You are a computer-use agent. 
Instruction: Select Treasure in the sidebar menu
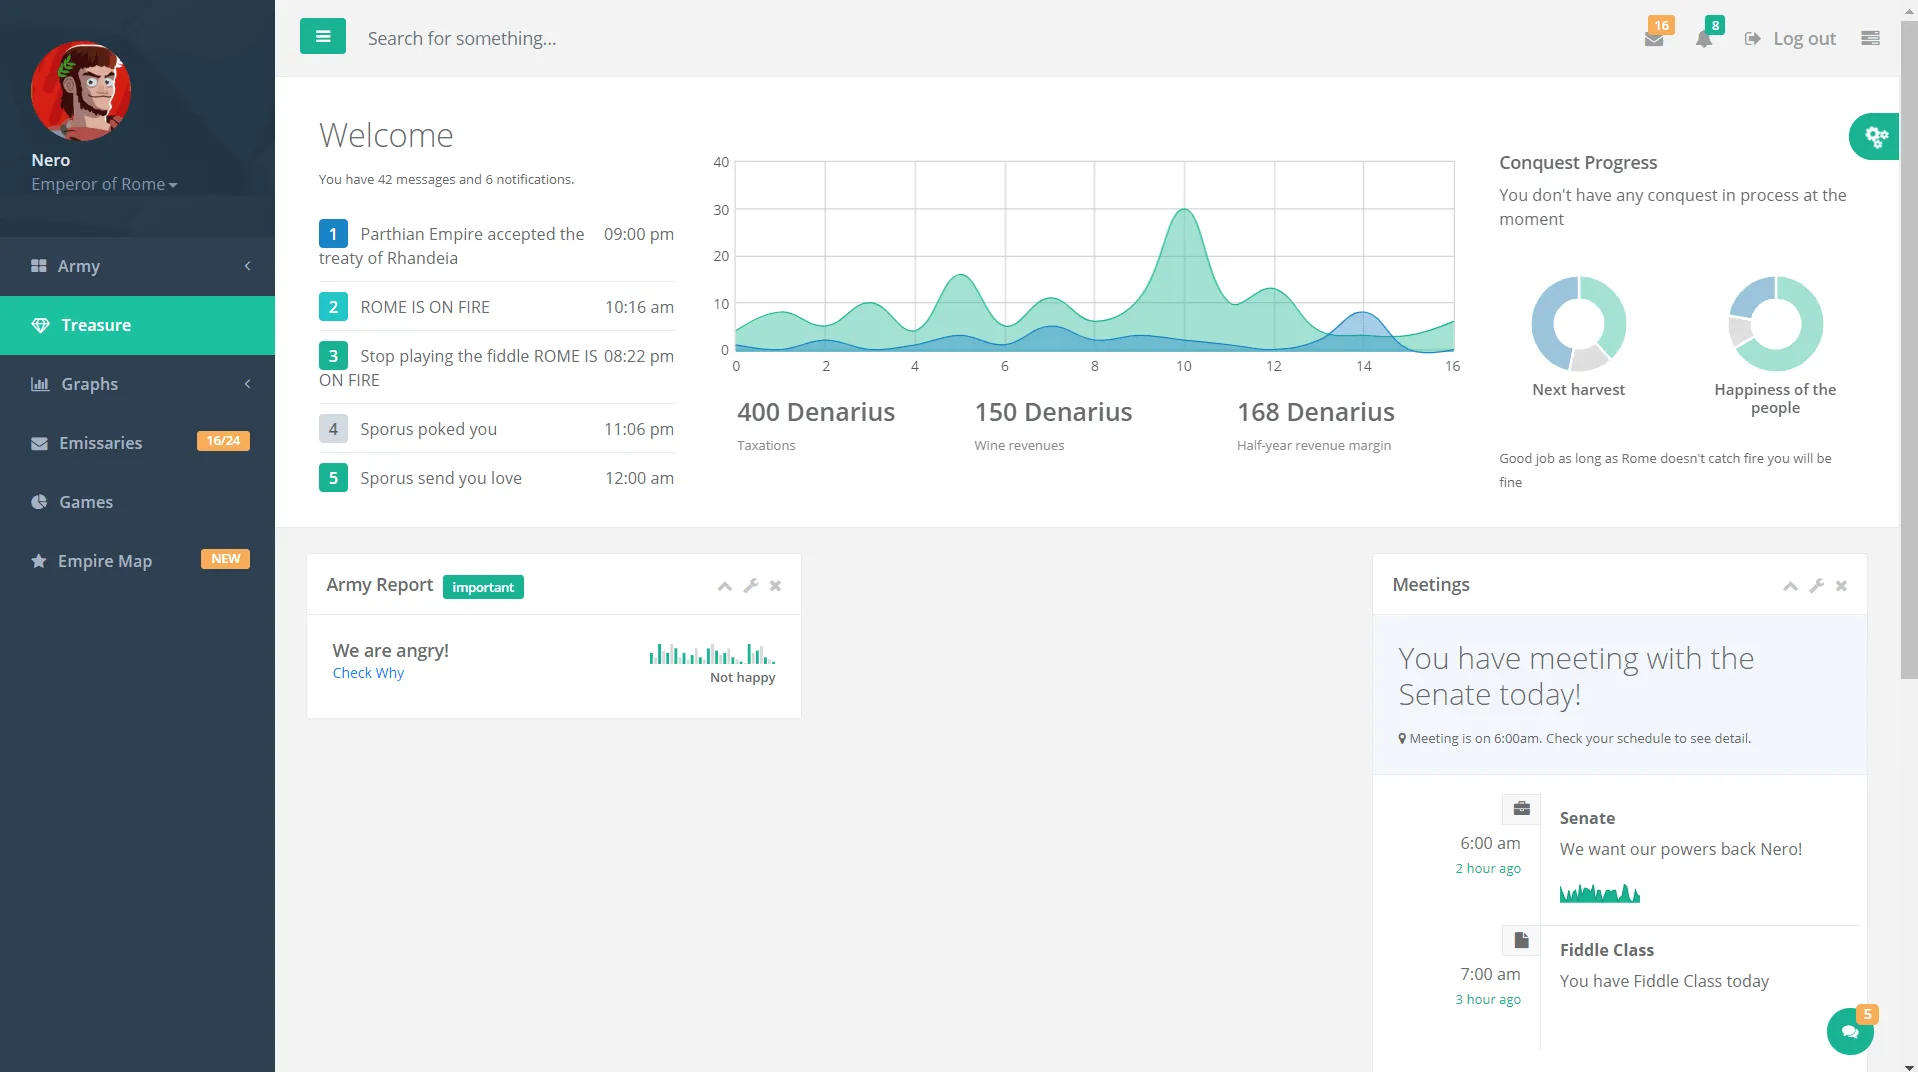point(137,325)
